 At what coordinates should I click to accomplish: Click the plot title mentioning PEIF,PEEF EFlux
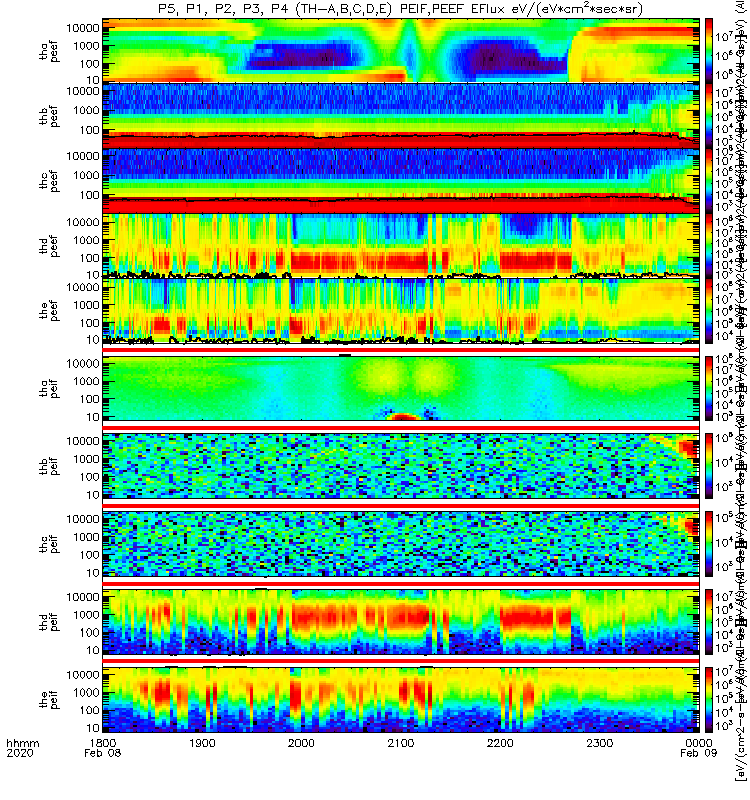(401, 9)
